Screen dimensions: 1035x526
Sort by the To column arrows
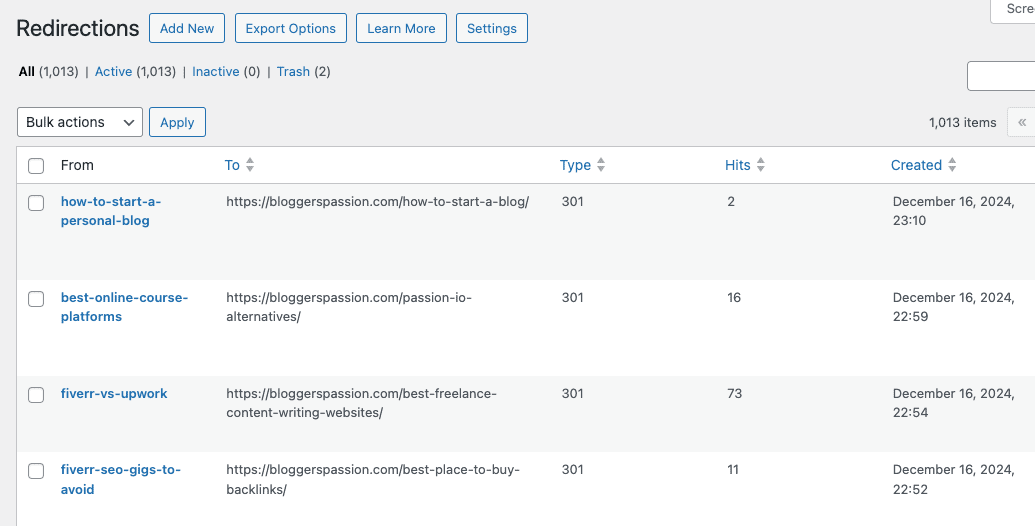tap(250, 165)
